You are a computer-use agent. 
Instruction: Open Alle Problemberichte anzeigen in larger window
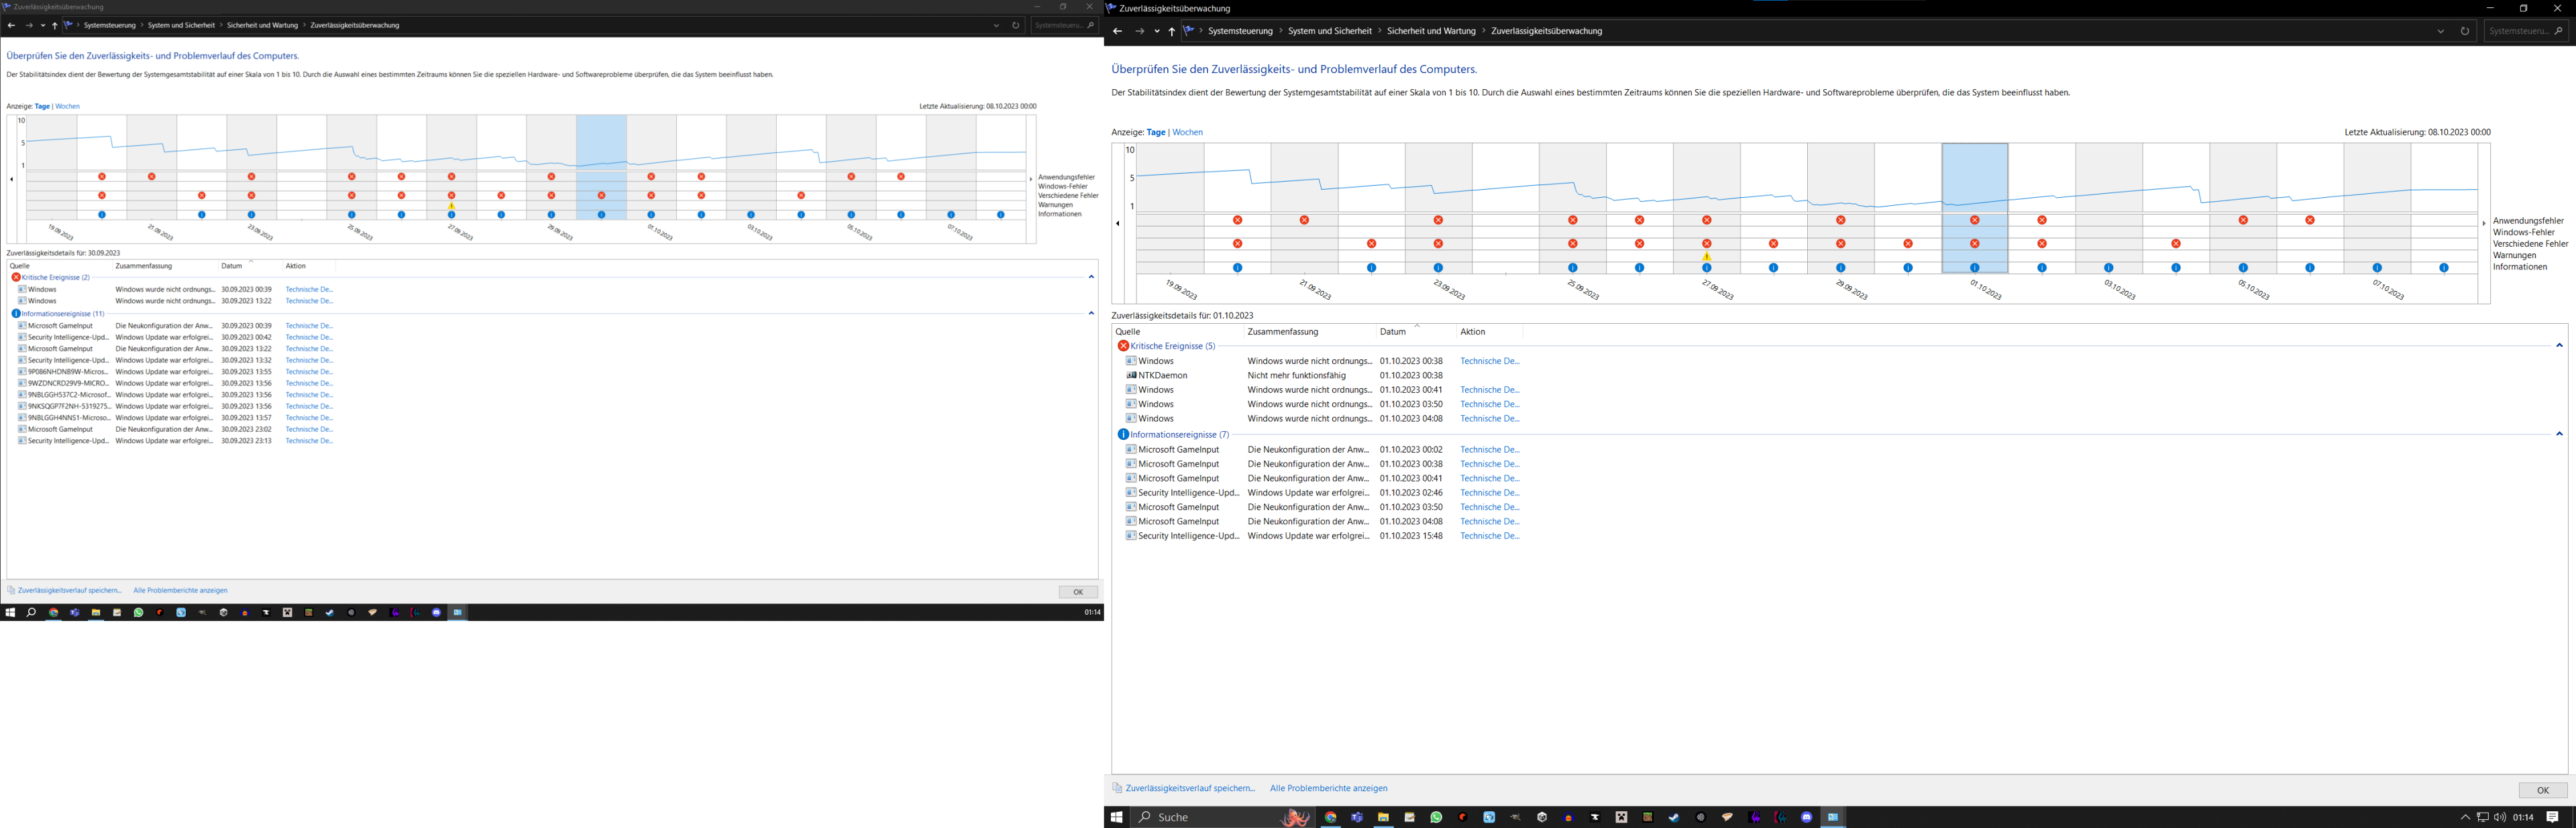1328,788
